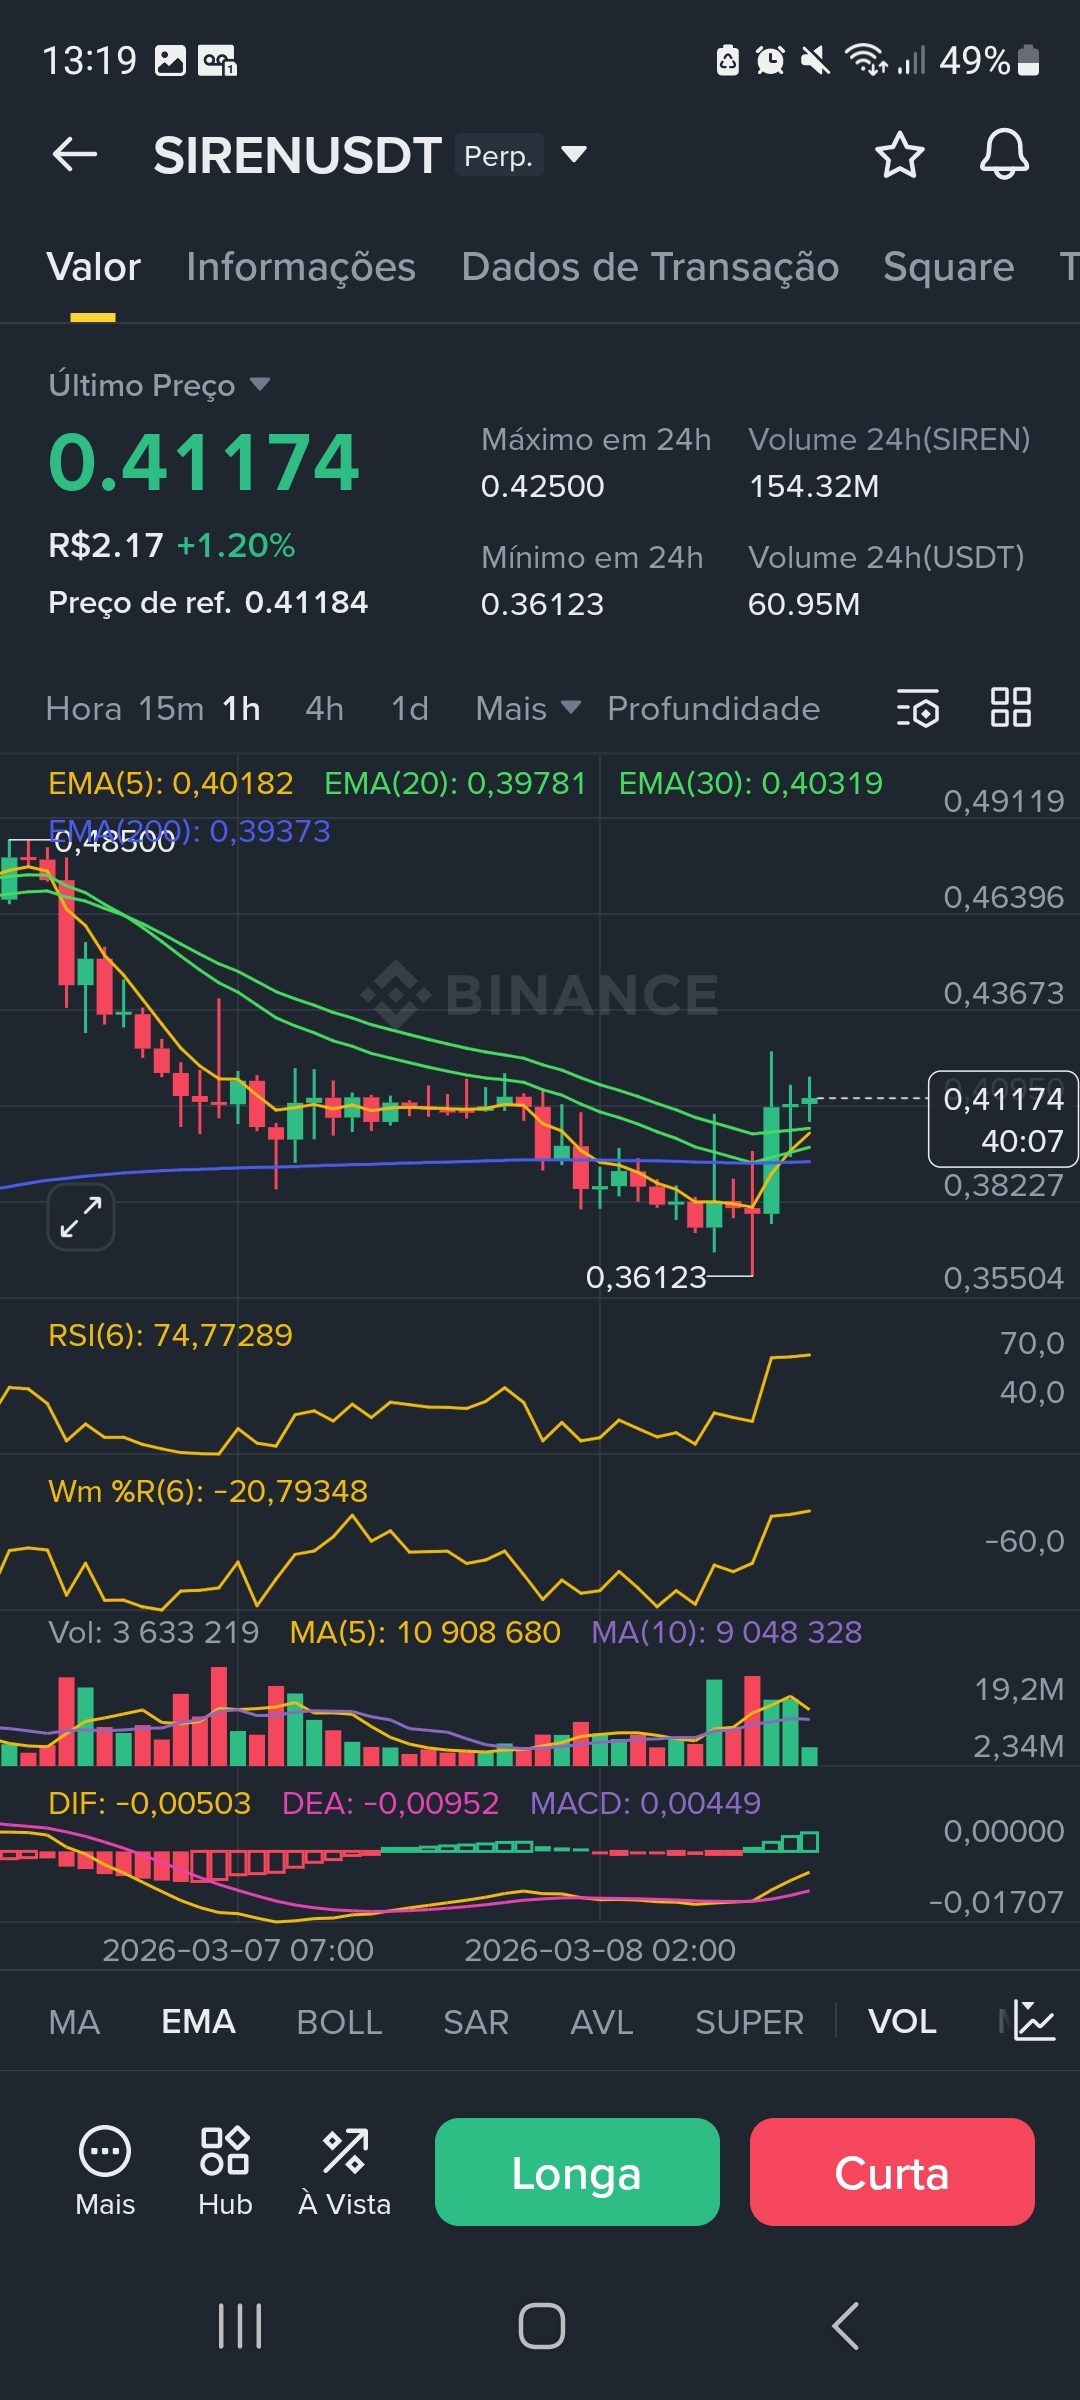Tap the alarm clock status icon
Image resolution: width=1080 pixels, height=2400 pixels.
tap(770, 61)
